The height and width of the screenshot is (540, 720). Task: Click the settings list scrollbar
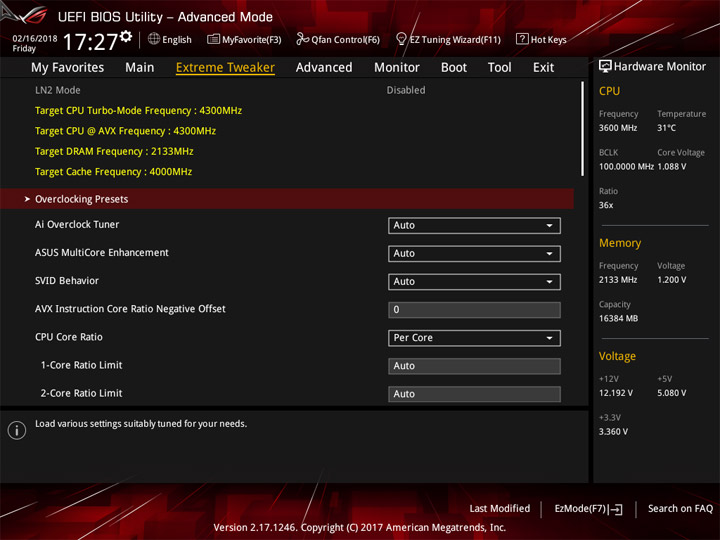pyautogui.click(x=583, y=129)
